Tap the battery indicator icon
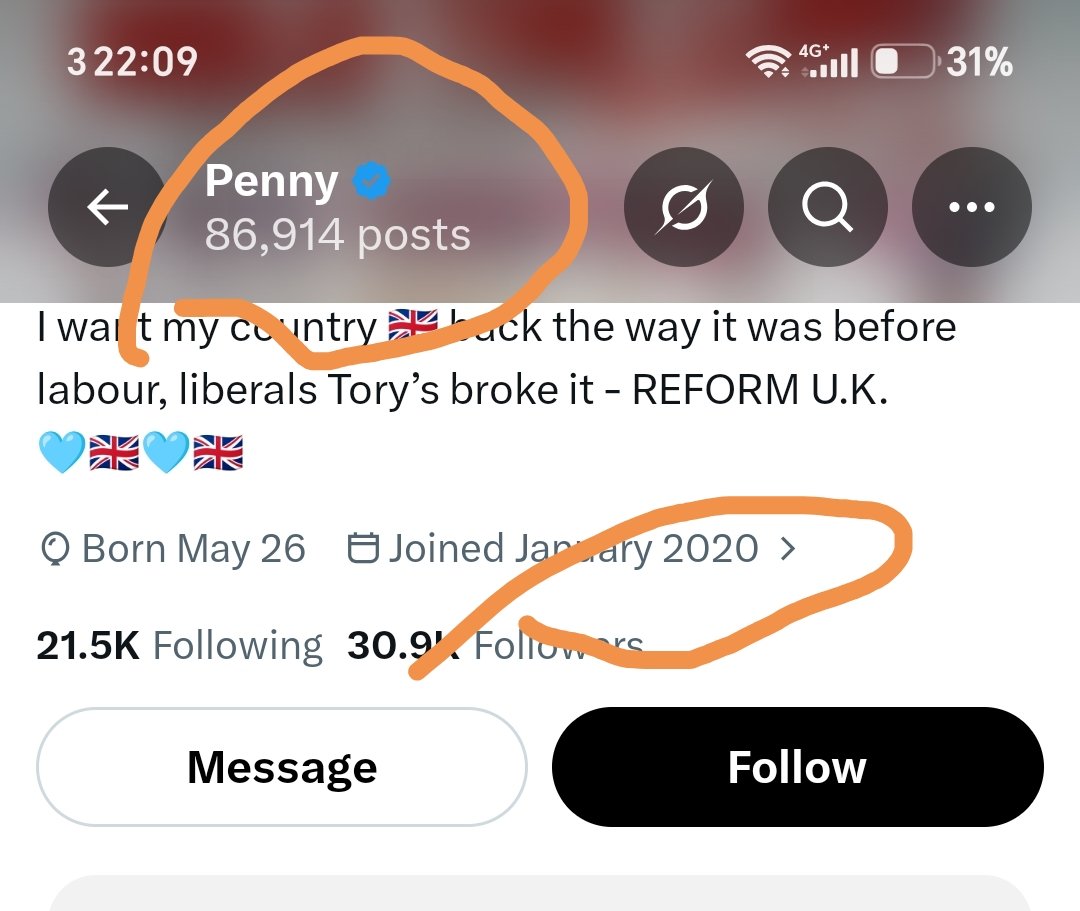Image resolution: width=1080 pixels, height=911 pixels. pyautogui.click(x=904, y=61)
